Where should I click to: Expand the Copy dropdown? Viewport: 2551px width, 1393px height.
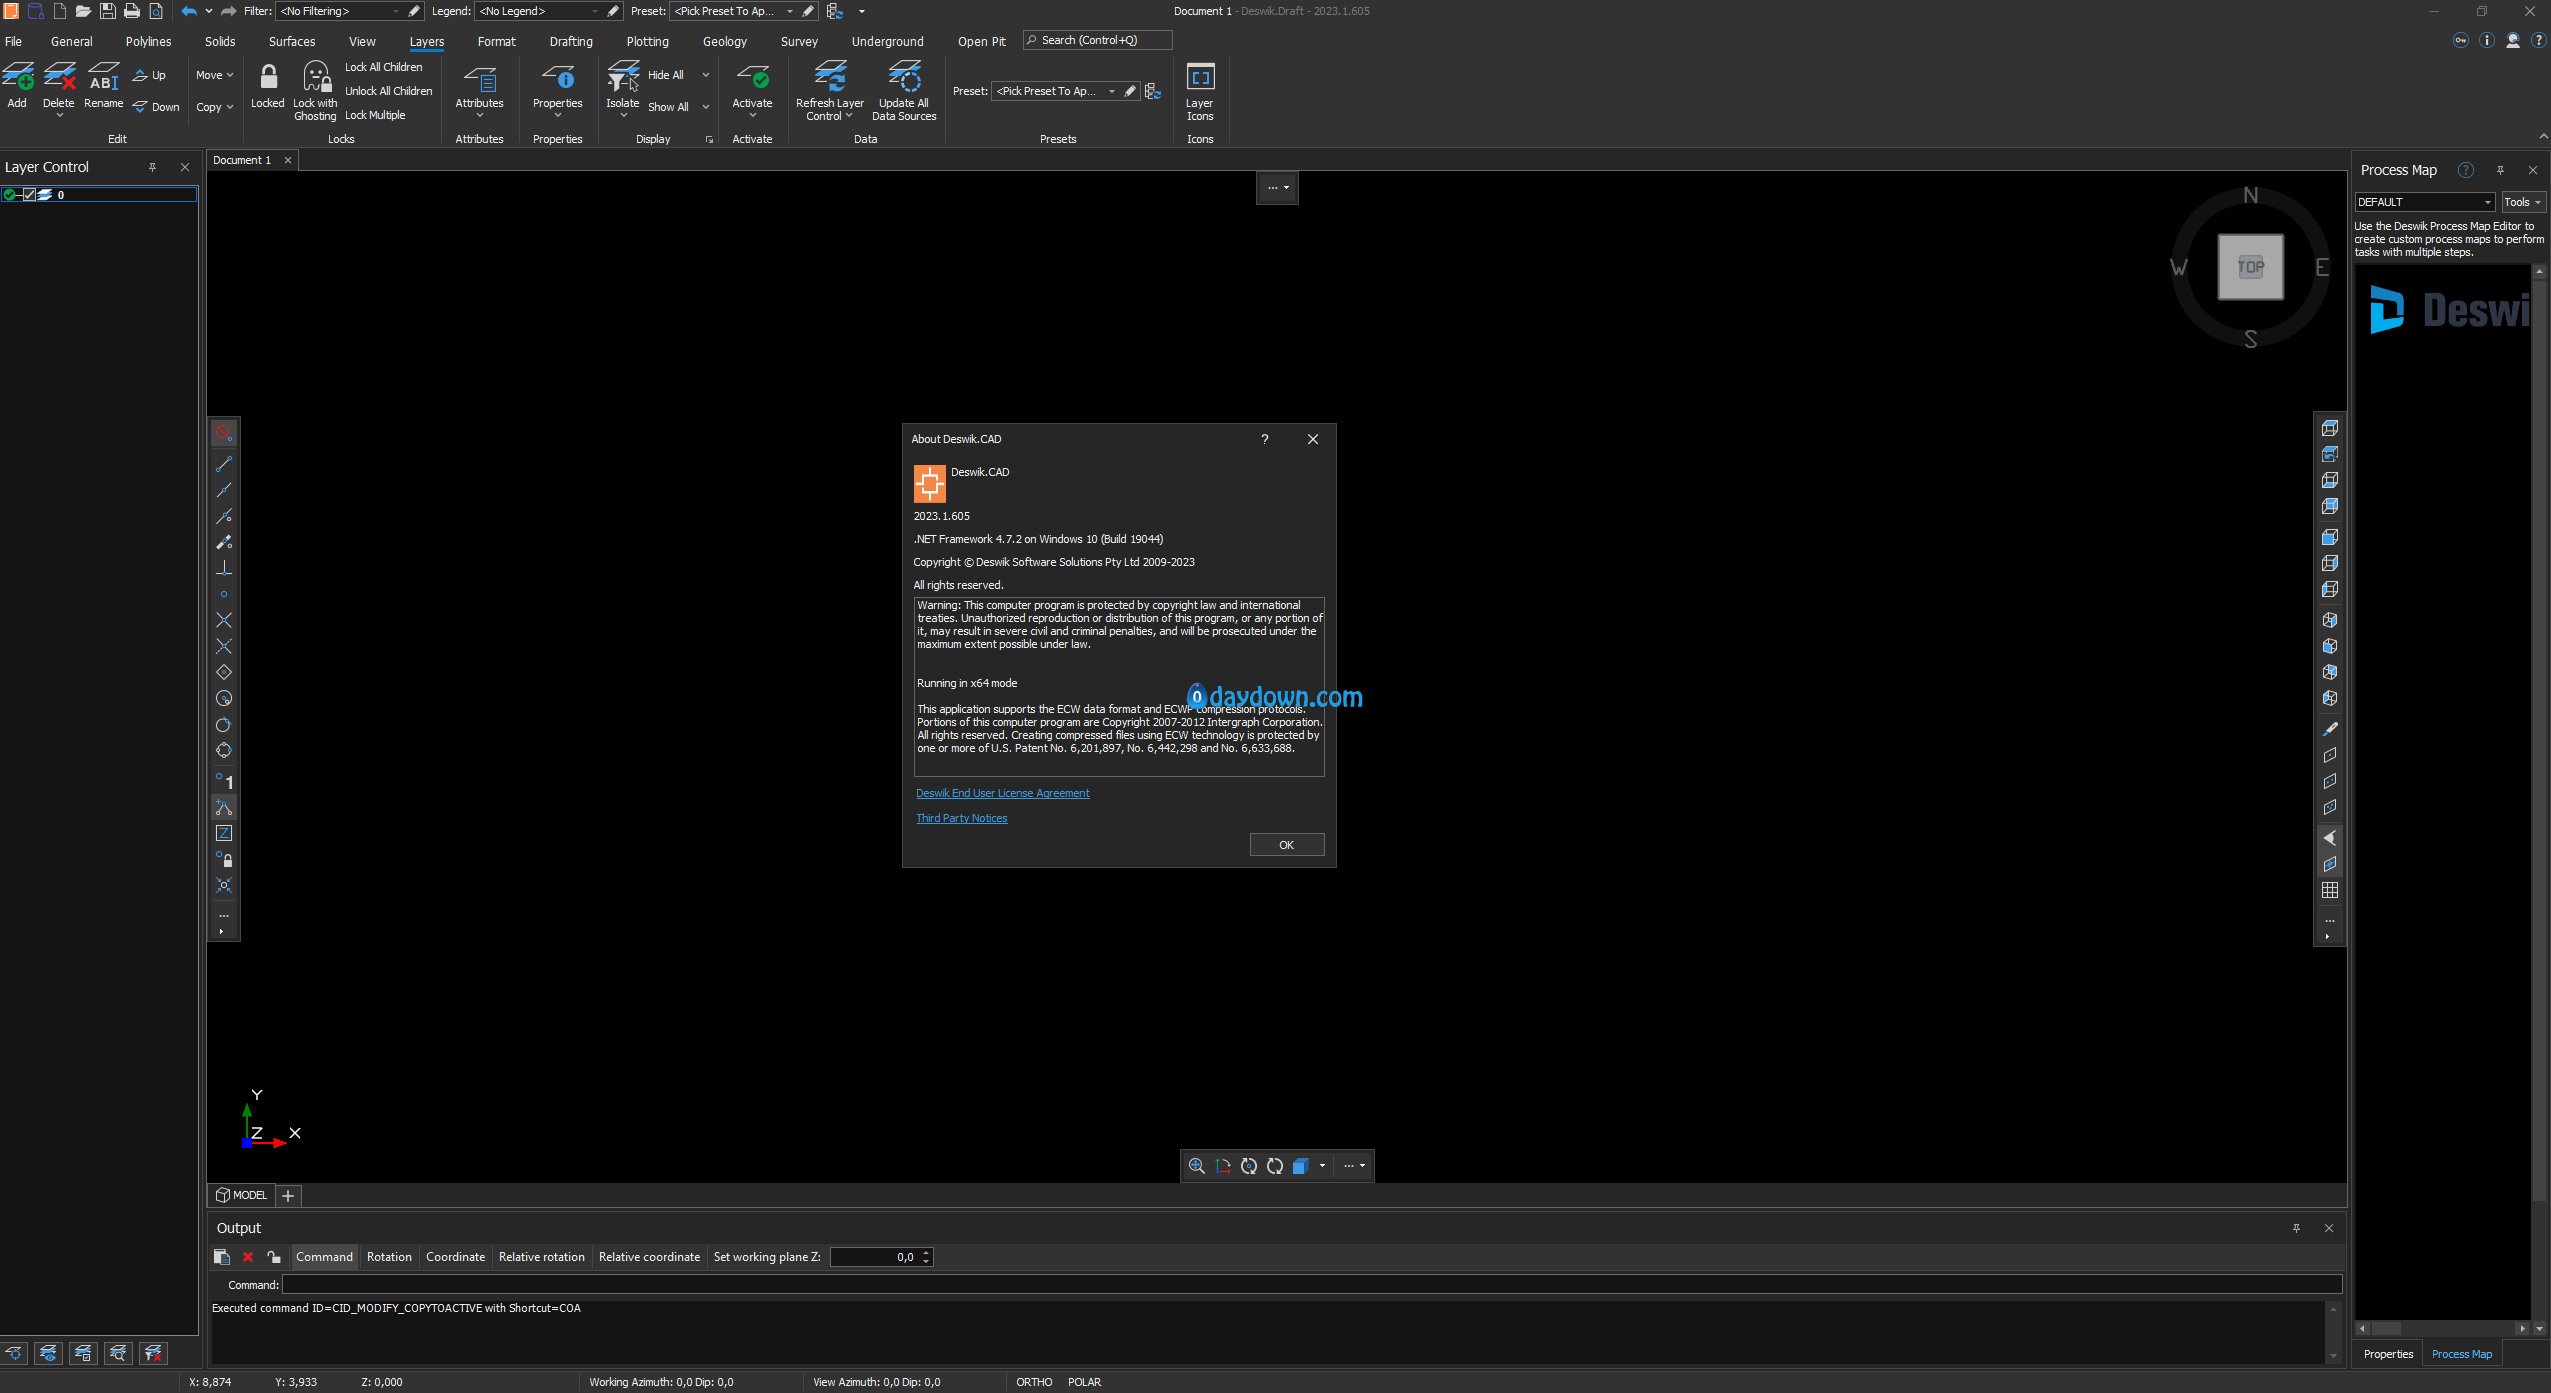[x=214, y=107]
